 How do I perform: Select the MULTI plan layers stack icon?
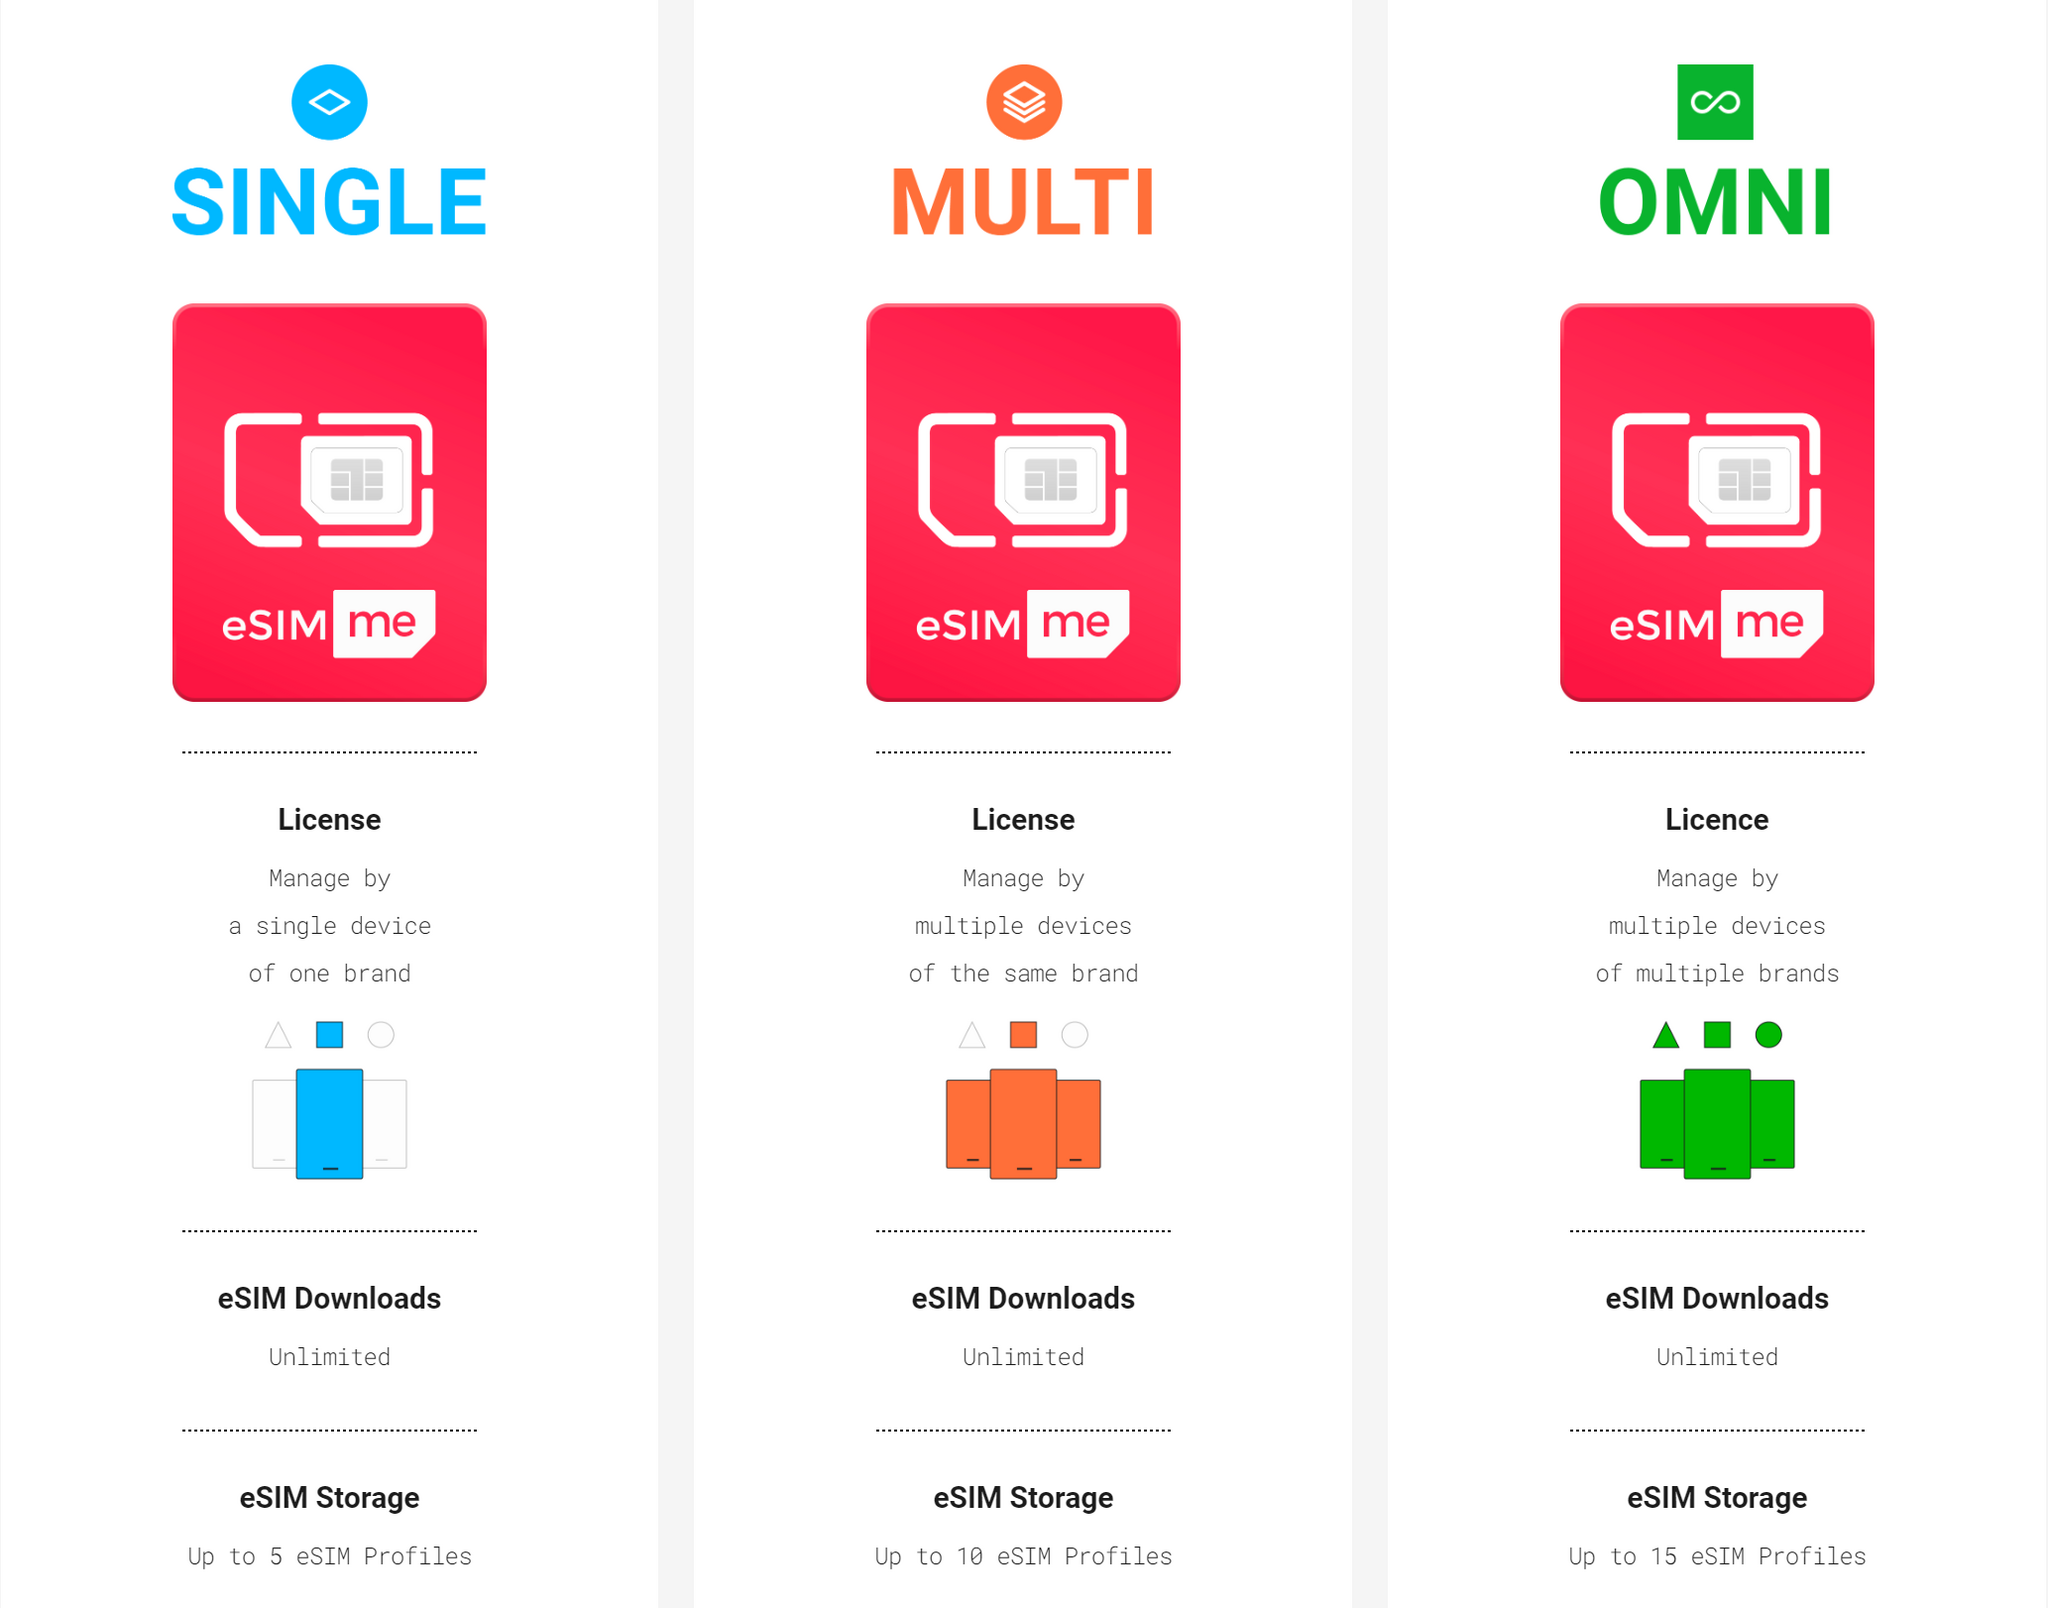point(1026,103)
